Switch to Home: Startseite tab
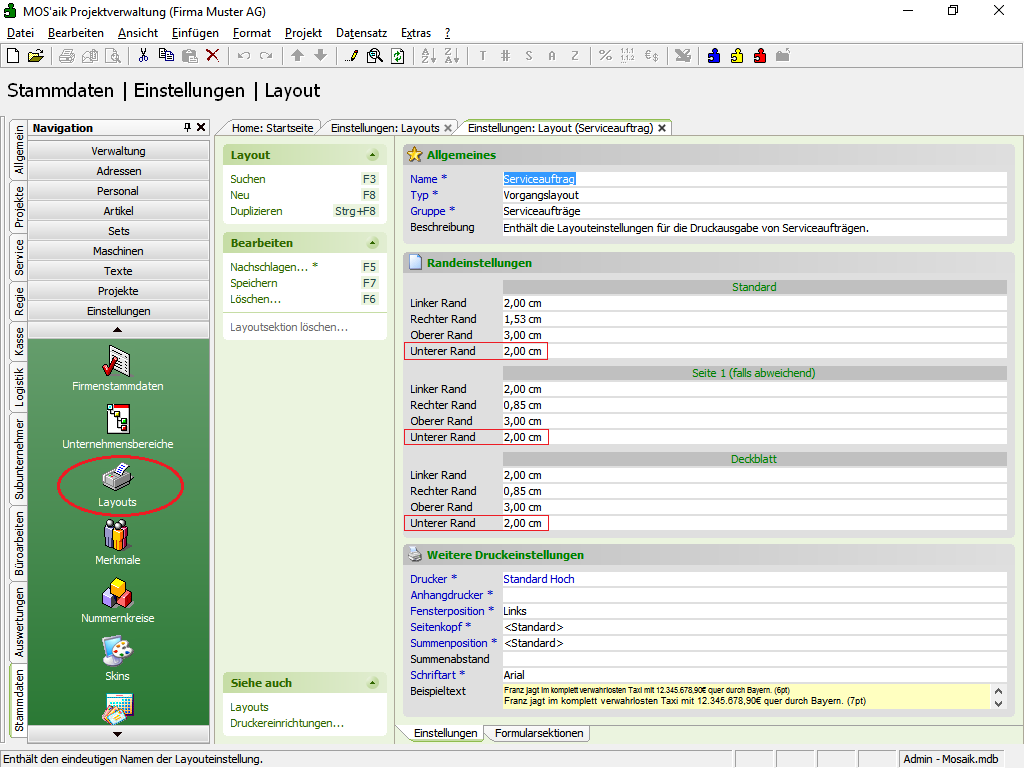Screen dimensions: 1024x768 coord(272,128)
